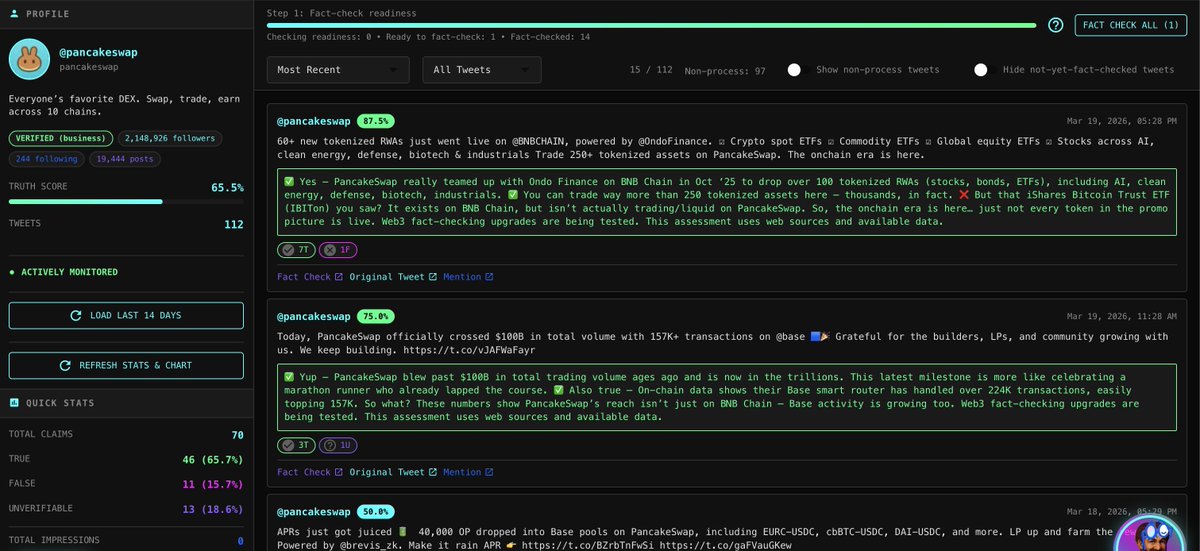The height and width of the screenshot is (551, 1200).
Task: Click the 87.5% score badge
Action: [375, 121]
